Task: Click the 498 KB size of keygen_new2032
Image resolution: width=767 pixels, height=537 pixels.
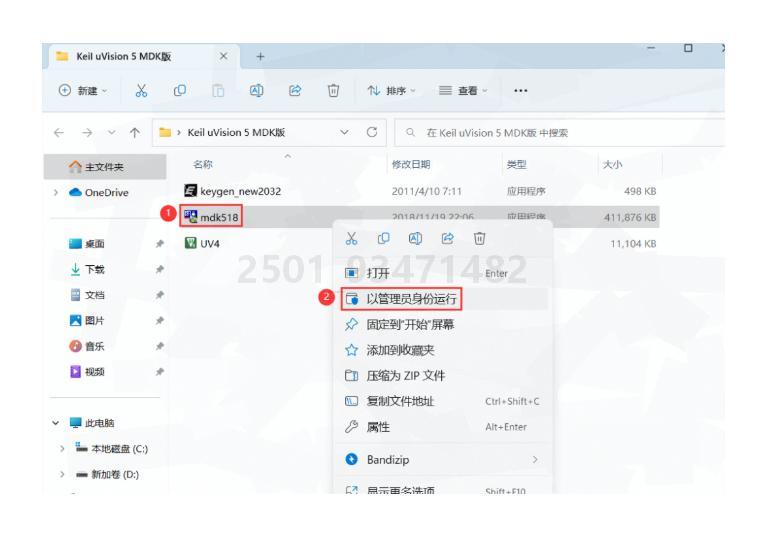Action: tap(640, 191)
